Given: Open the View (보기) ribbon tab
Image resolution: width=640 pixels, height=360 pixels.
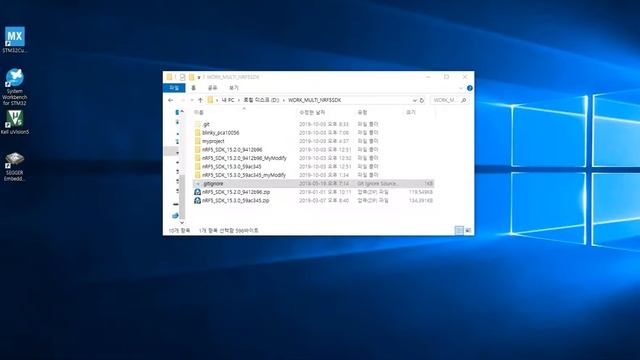Looking at the screenshot, I should click(233, 88).
